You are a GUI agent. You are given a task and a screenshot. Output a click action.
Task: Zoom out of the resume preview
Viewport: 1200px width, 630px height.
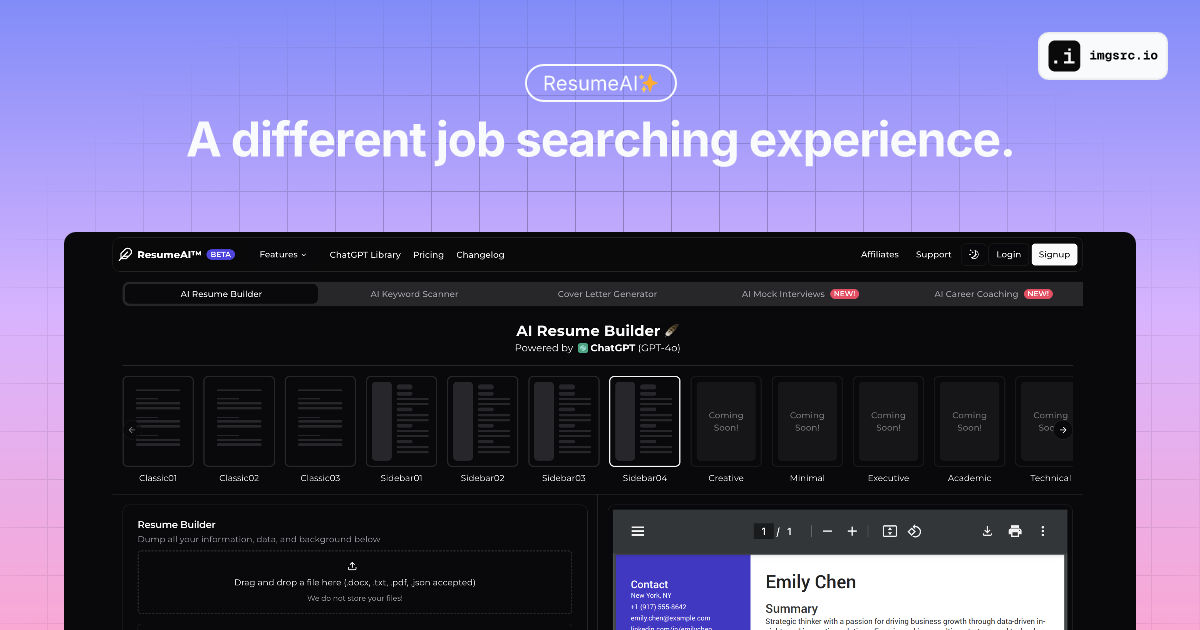pyautogui.click(x=827, y=531)
